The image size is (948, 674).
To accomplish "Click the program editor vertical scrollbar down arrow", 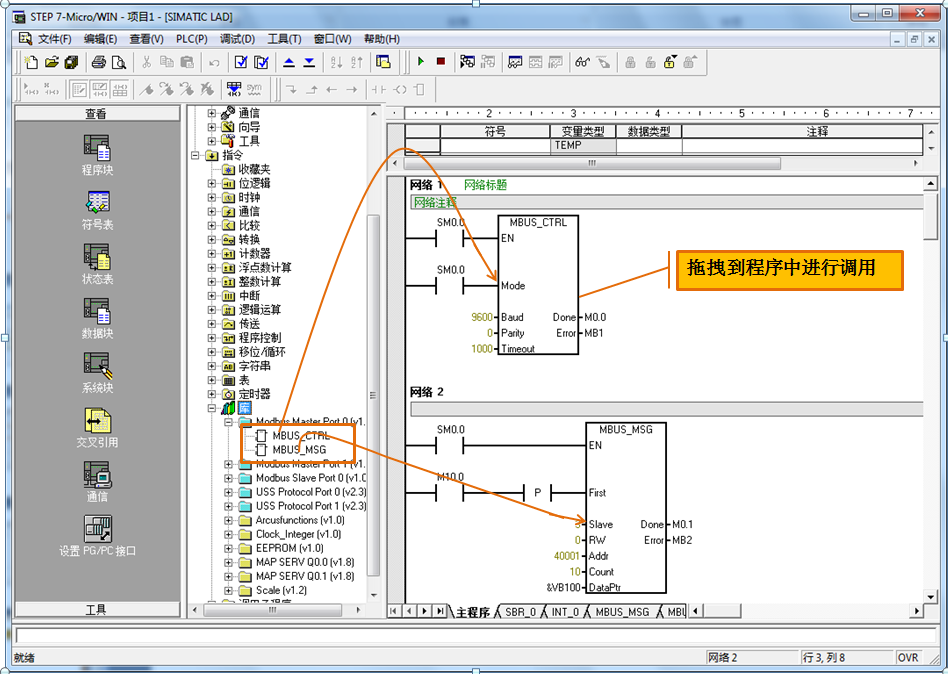I will coord(930,596).
